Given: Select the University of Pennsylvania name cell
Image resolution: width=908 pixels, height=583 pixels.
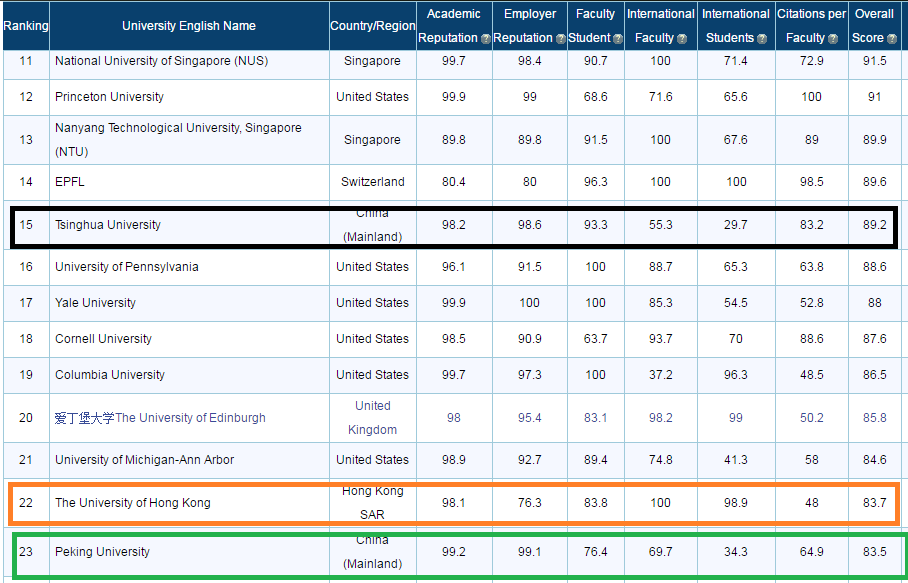Looking at the screenshot, I should click(x=189, y=267).
